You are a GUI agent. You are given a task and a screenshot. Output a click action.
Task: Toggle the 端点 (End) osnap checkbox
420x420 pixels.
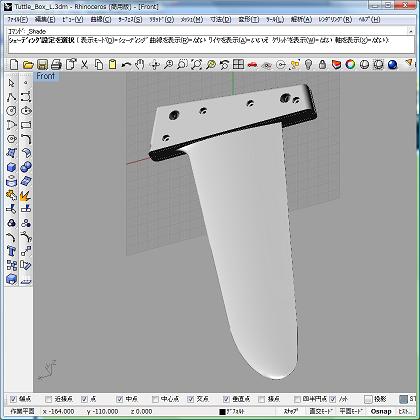pyautogui.click(x=13, y=399)
